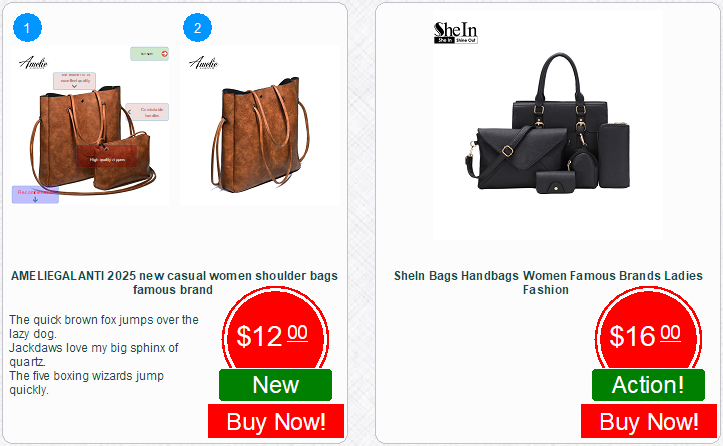This screenshot has width=723, height=446.
Task: Click Buy Now for the $16 SheIn bags
Action: 649,421
